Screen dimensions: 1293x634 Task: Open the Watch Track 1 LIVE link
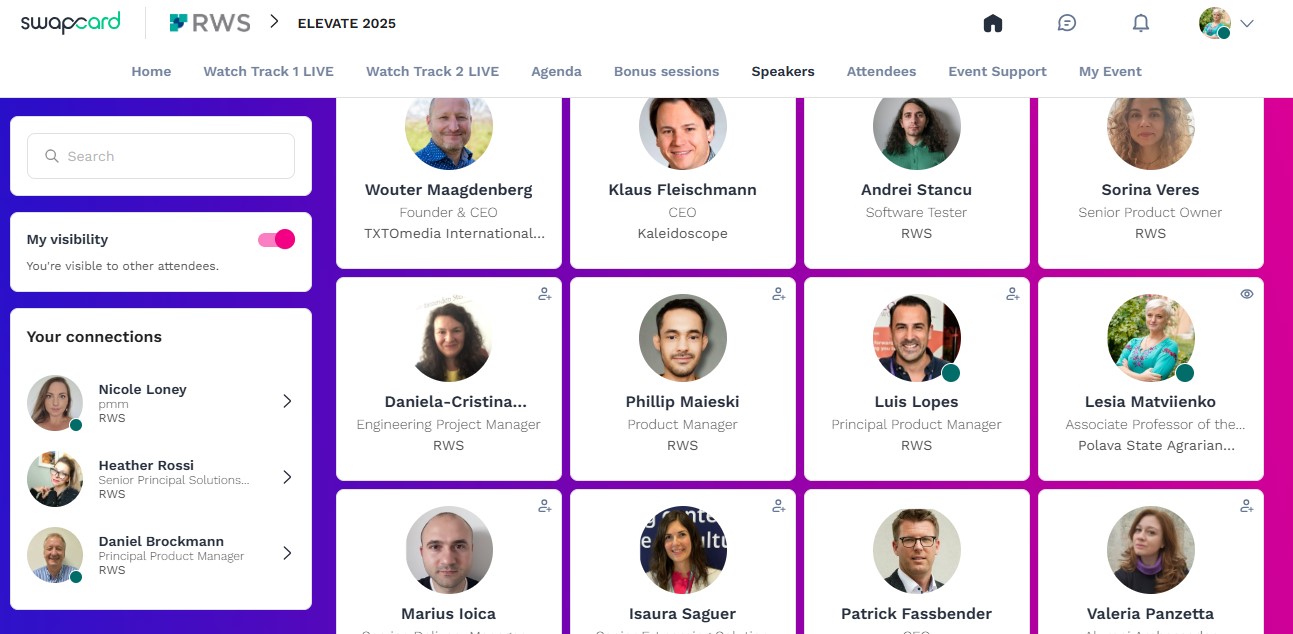269,71
